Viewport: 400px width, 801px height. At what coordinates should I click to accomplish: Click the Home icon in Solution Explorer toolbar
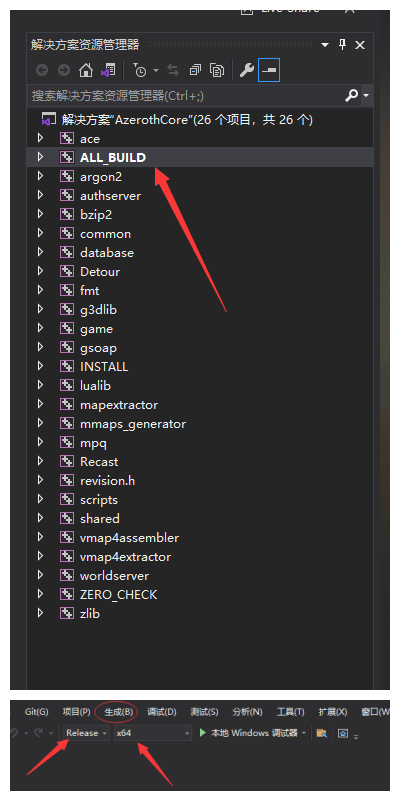[x=86, y=70]
